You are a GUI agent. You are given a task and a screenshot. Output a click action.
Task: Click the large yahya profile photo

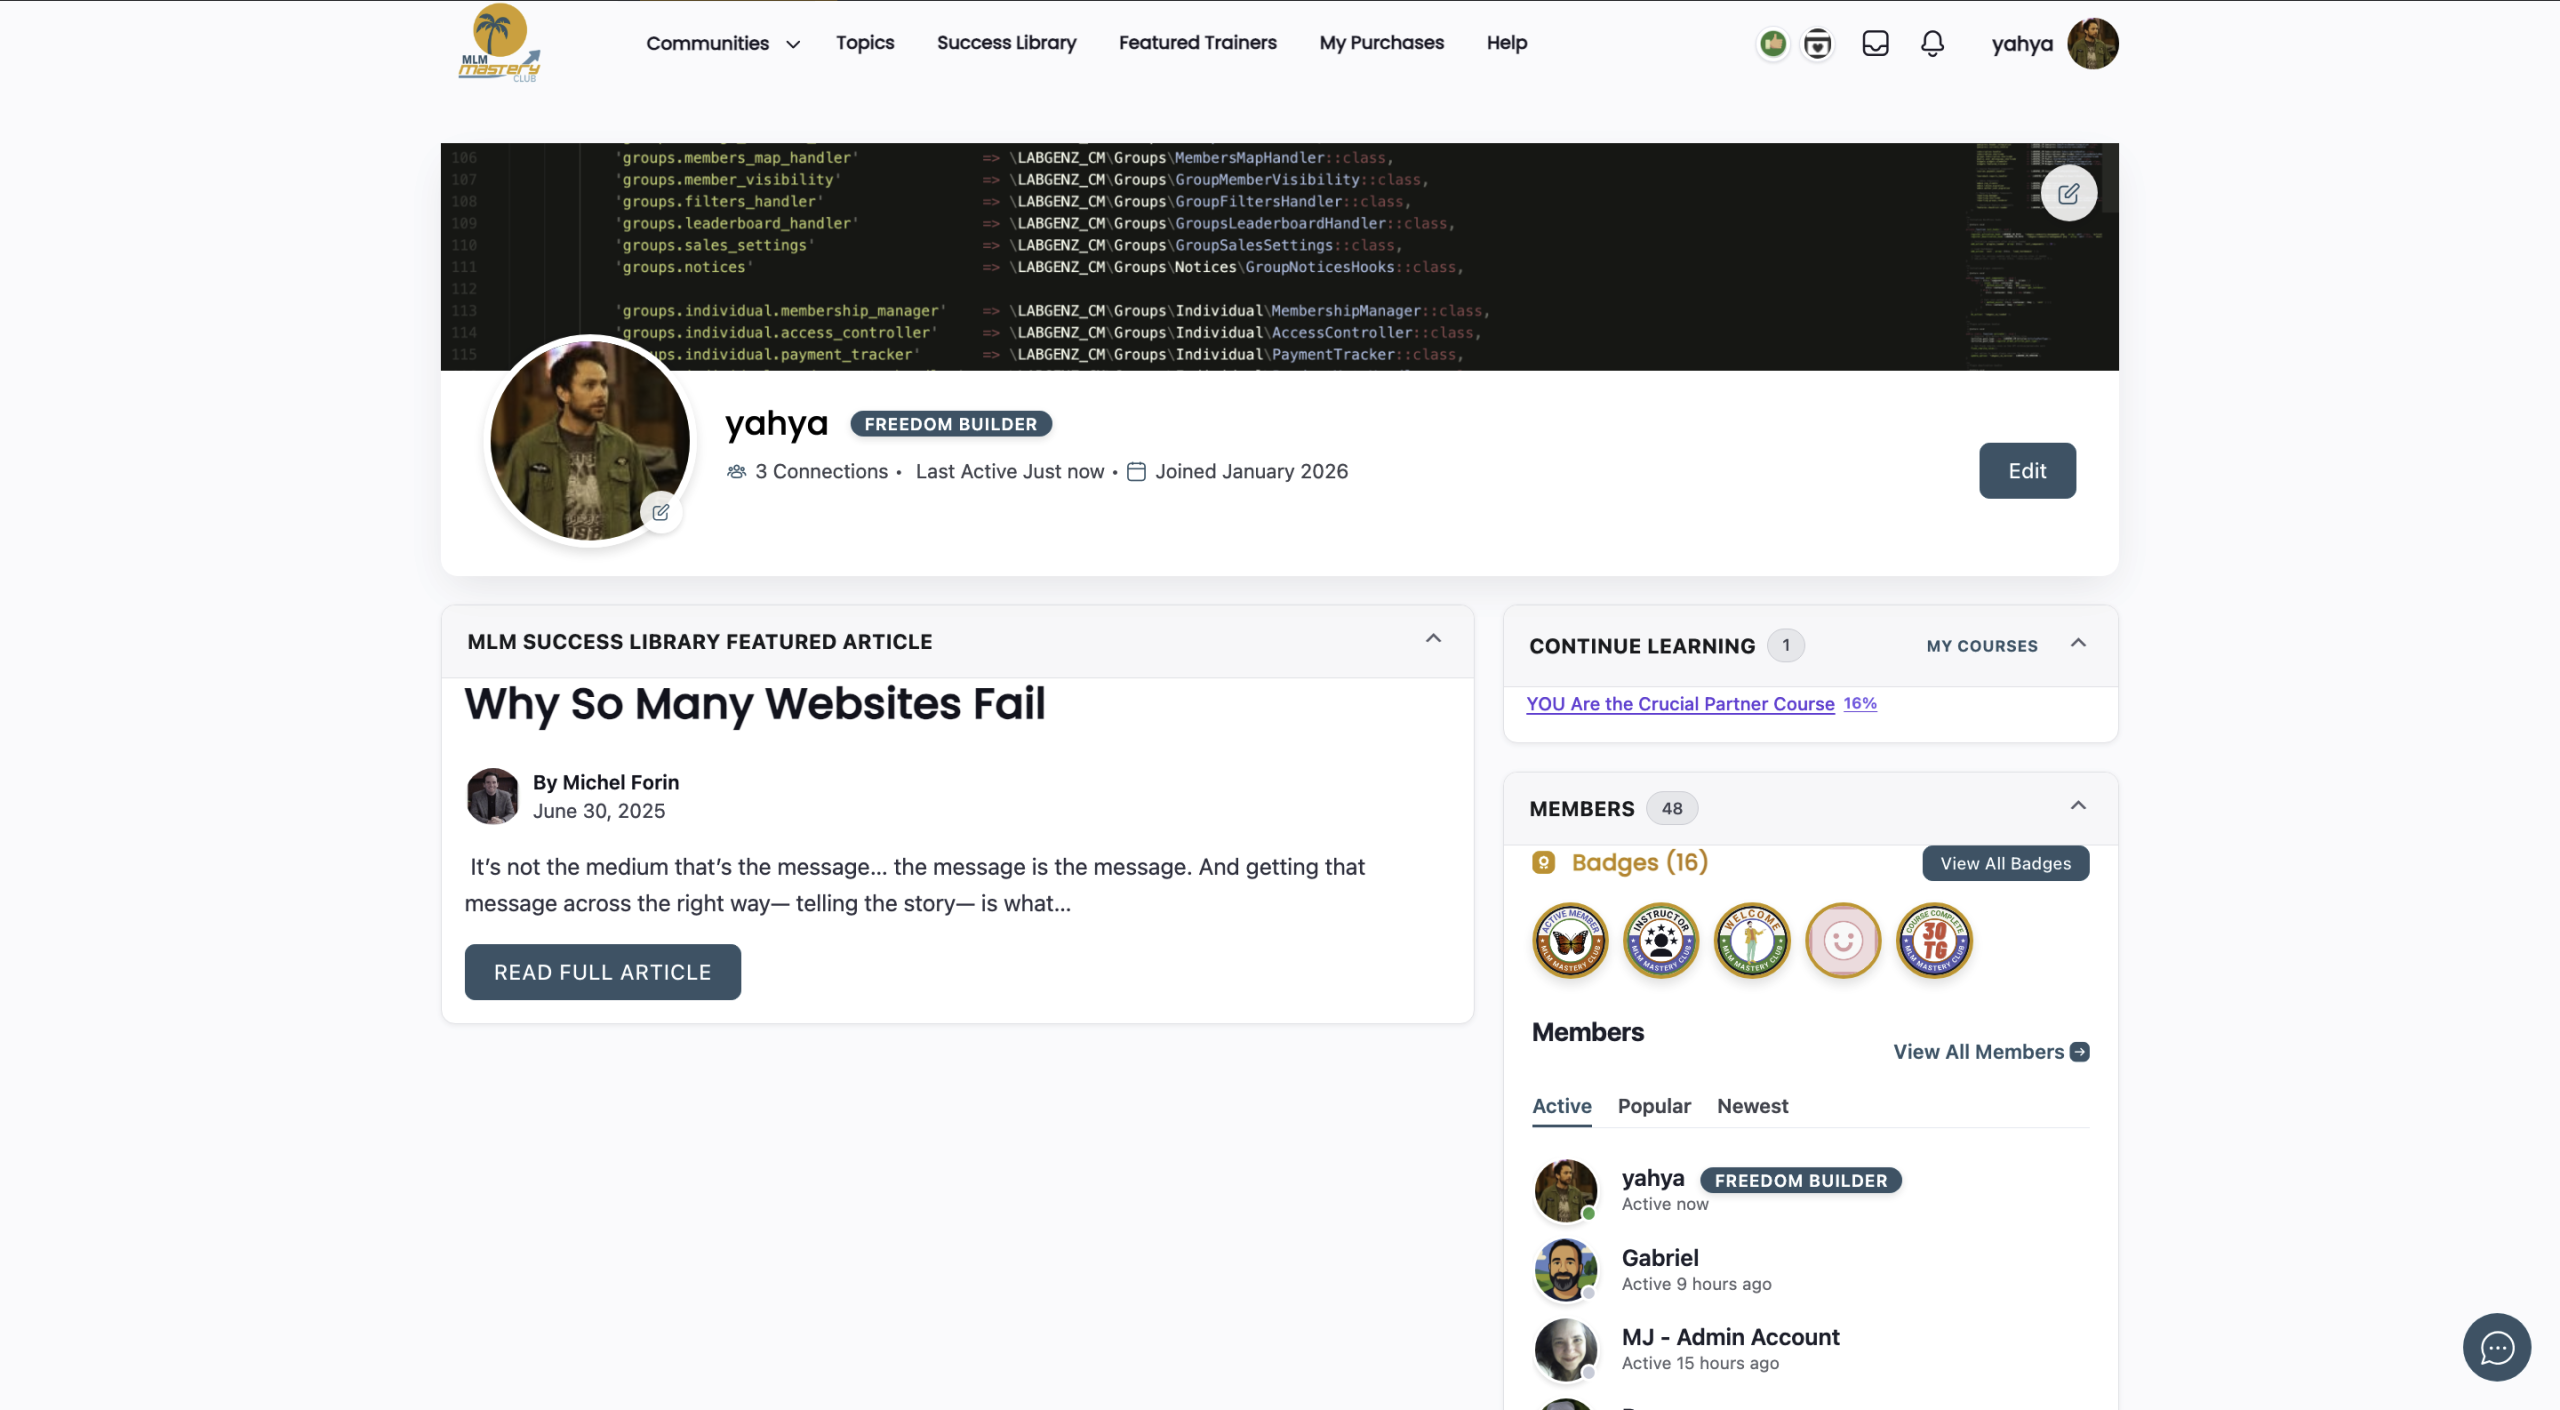[x=590, y=440]
